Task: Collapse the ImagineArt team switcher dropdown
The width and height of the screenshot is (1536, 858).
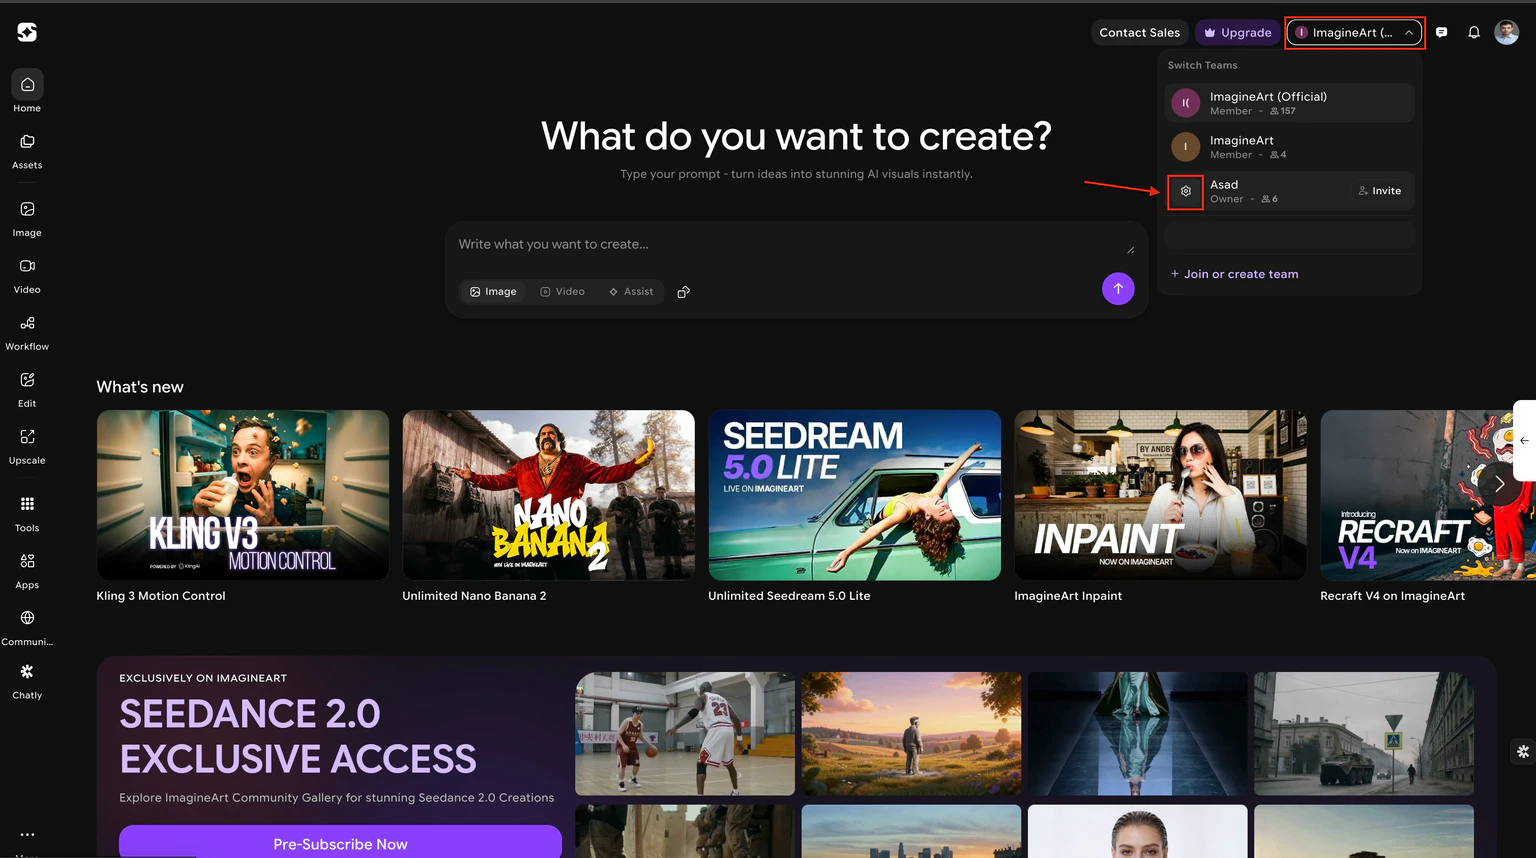Action: tap(1355, 32)
